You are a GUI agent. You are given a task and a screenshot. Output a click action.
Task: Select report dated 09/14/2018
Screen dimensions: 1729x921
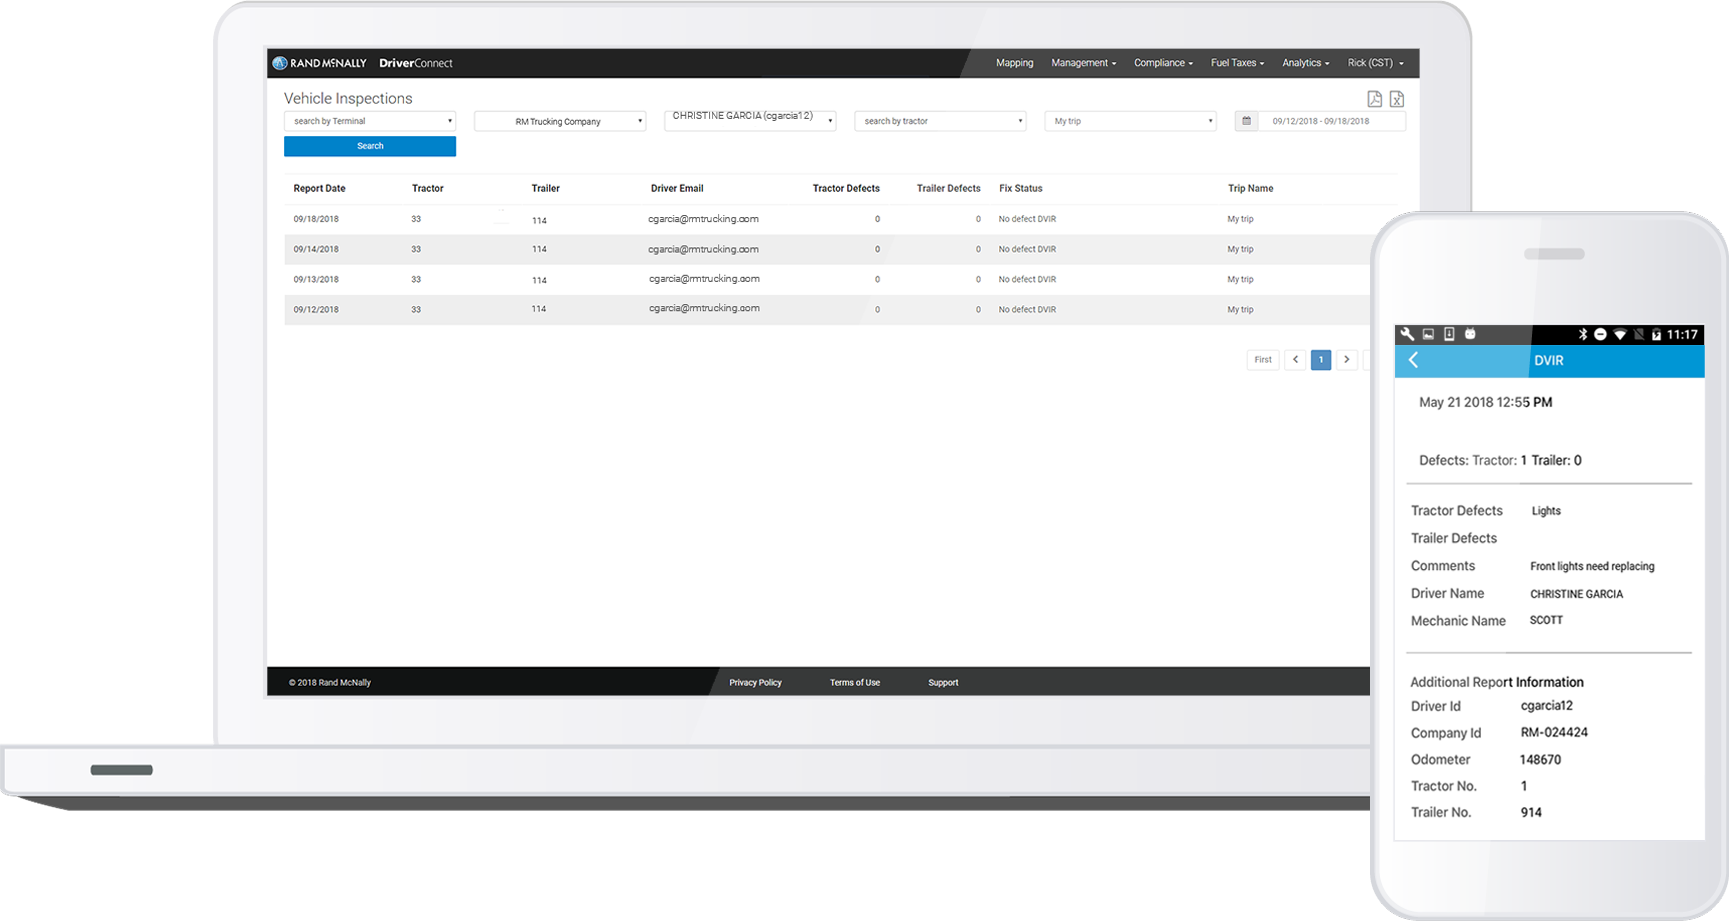[x=827, y=249]
